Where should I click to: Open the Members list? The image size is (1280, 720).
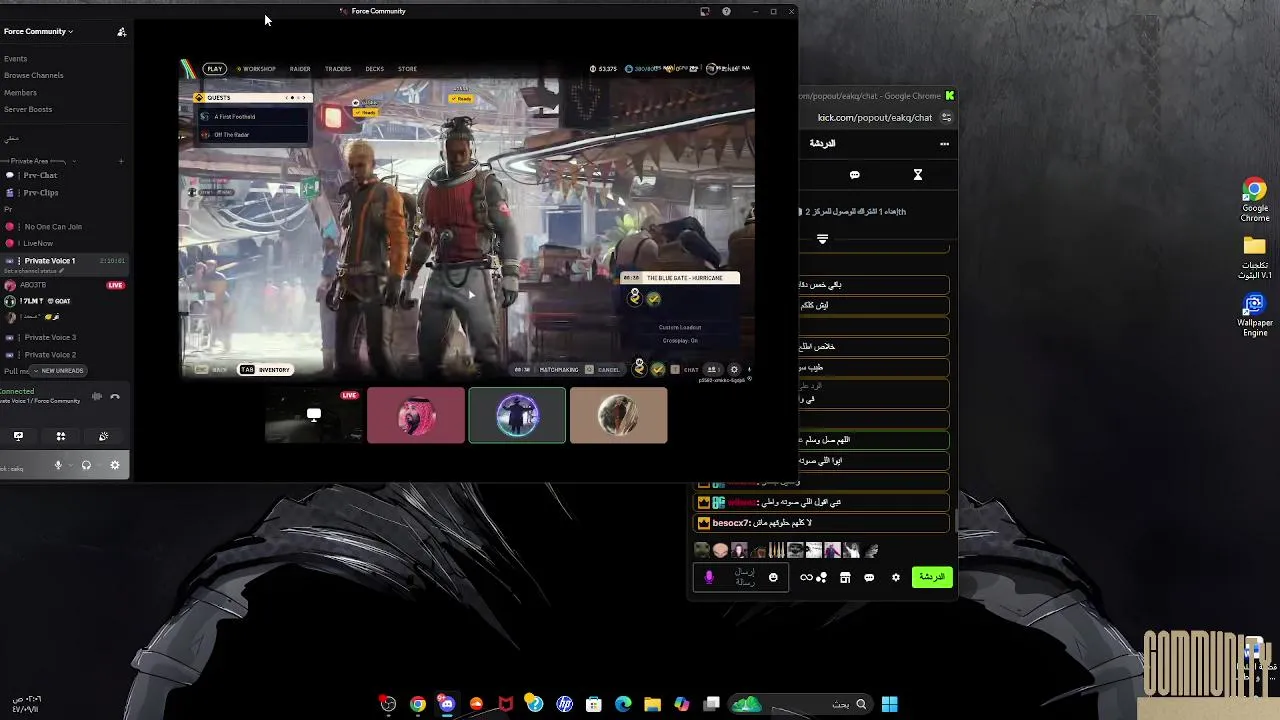point(20,93)
